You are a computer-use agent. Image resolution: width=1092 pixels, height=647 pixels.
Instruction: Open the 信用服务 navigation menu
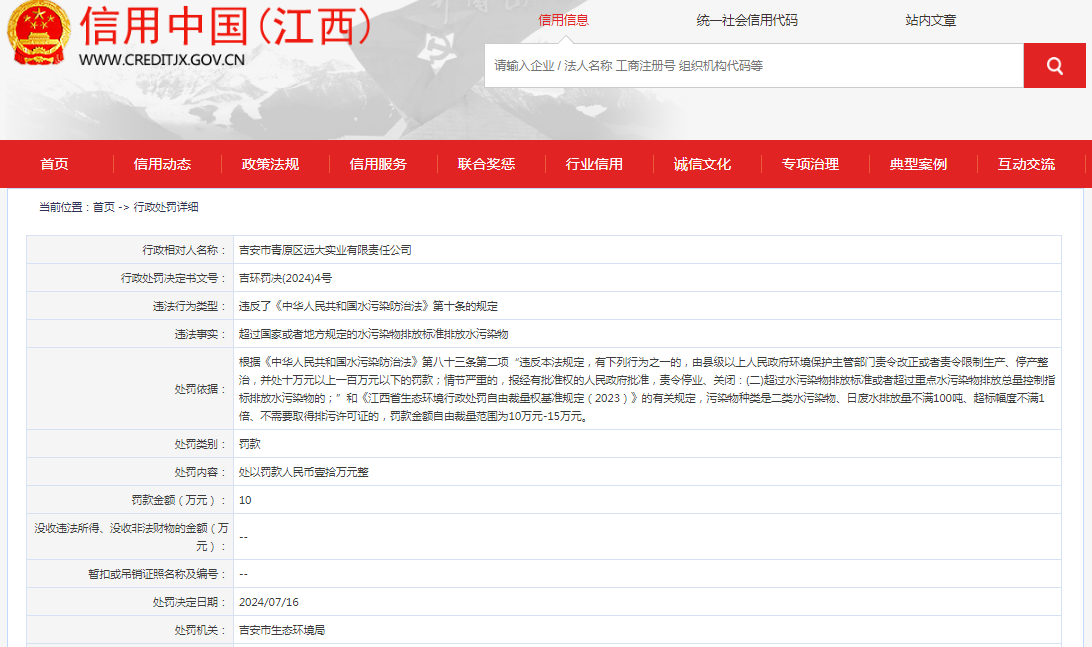coord(378,164)
